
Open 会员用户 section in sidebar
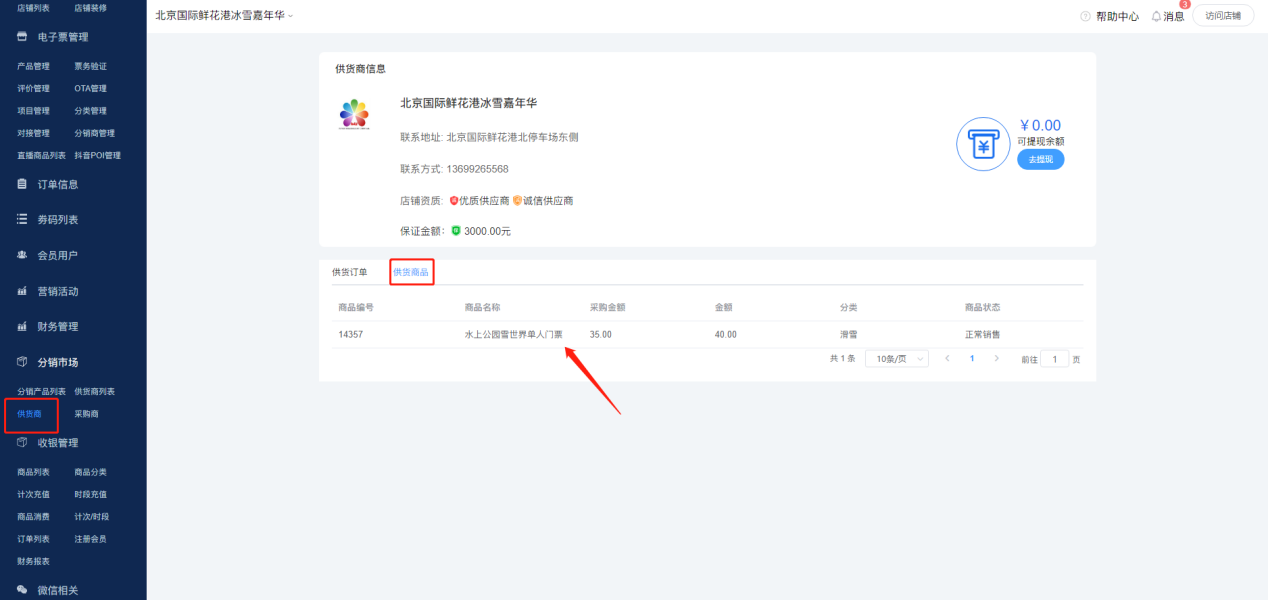(x=57, y=256)
